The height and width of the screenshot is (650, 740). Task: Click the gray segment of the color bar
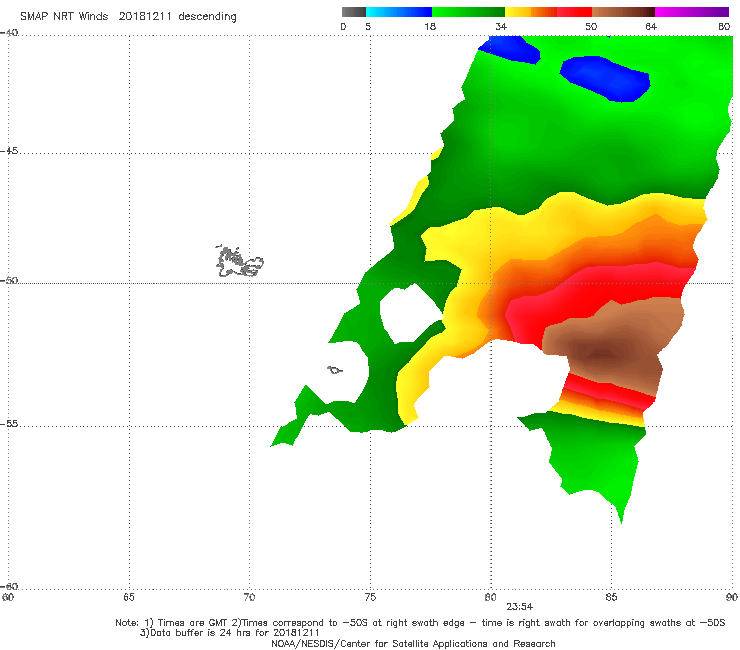(353, 12)
